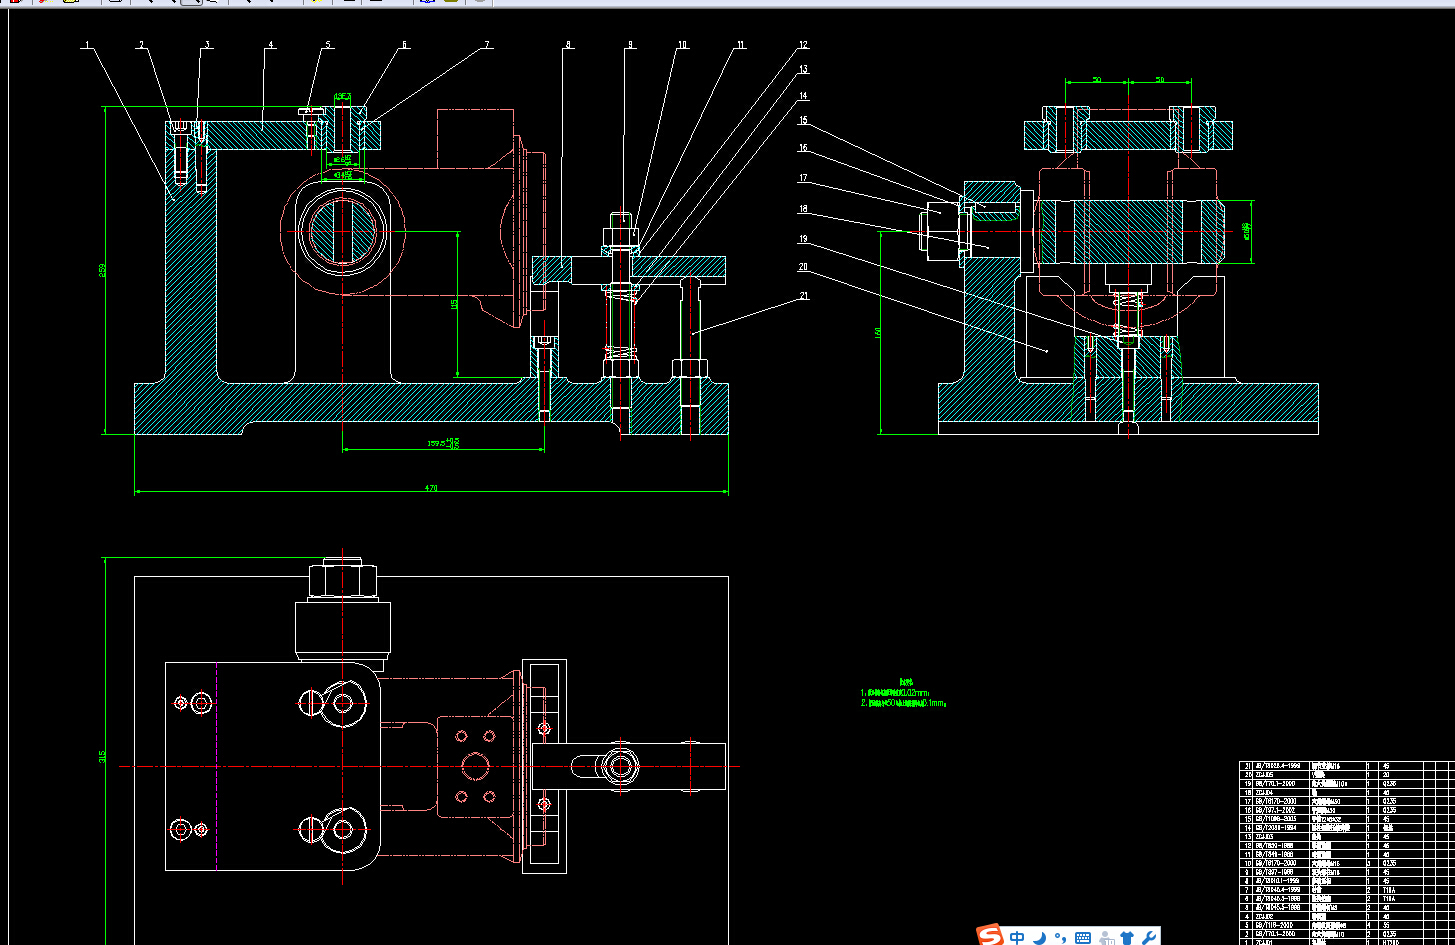This screenshot has width=1455, height=945.
Task: Select leader callout number 12 in the drawing
Action: [803, 45]
